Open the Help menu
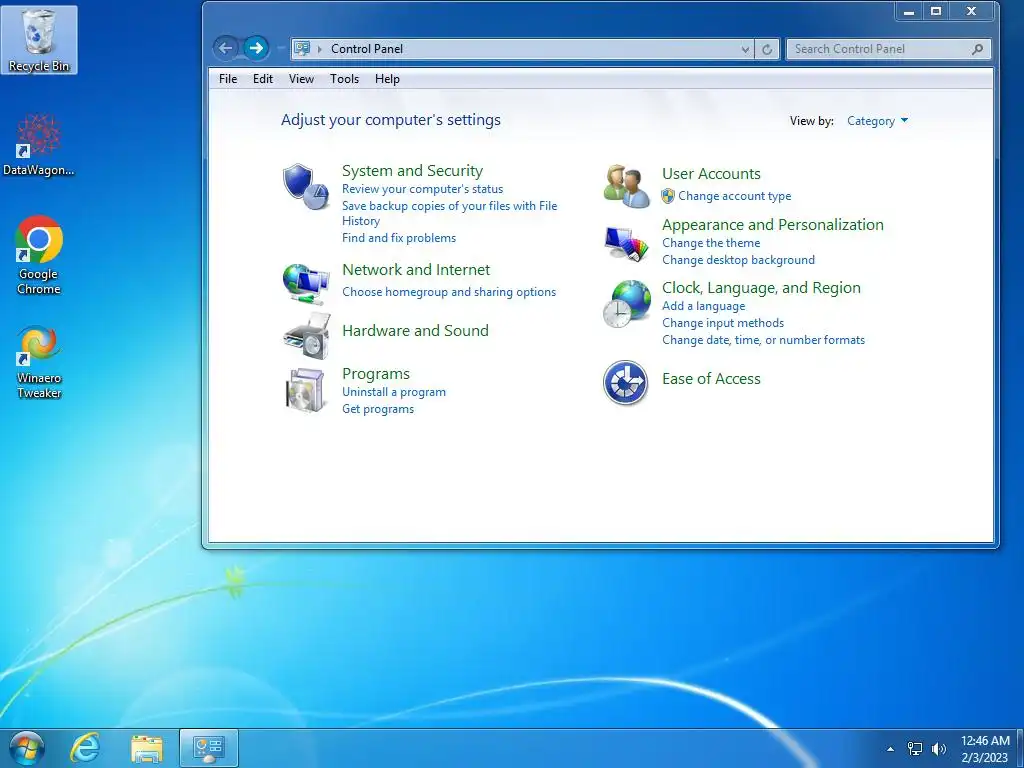Viewport: 1024px width, 768px height. click(x=387, y=79)
